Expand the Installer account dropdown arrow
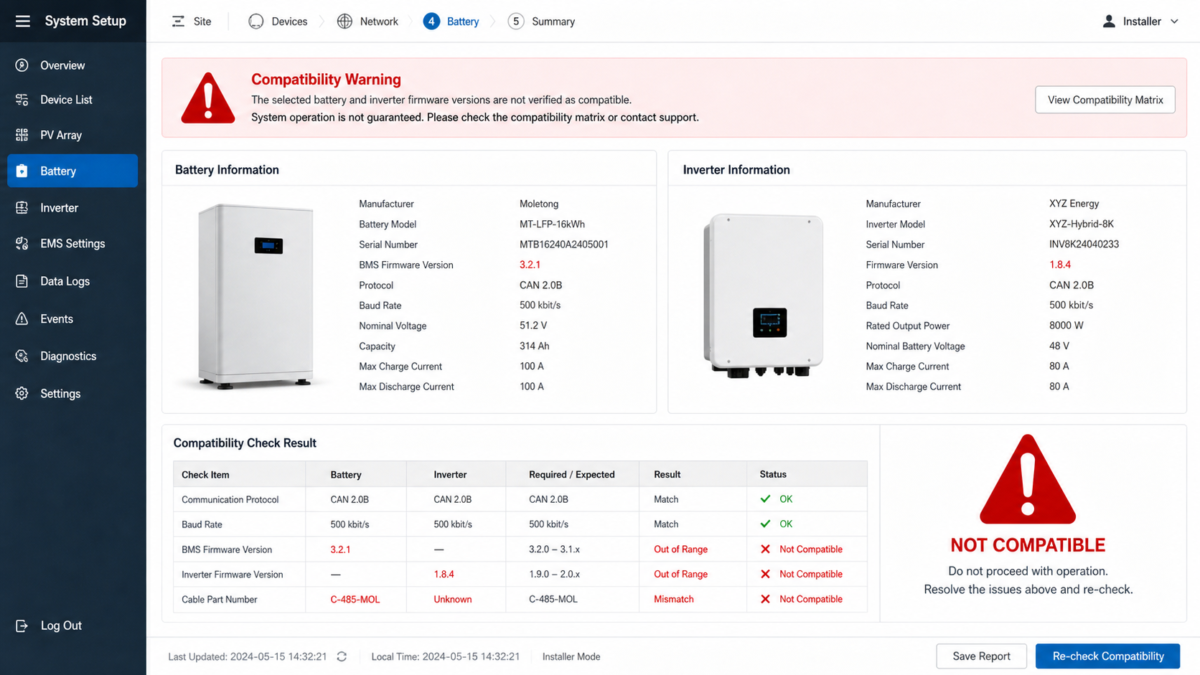 tap(1174, 21)
